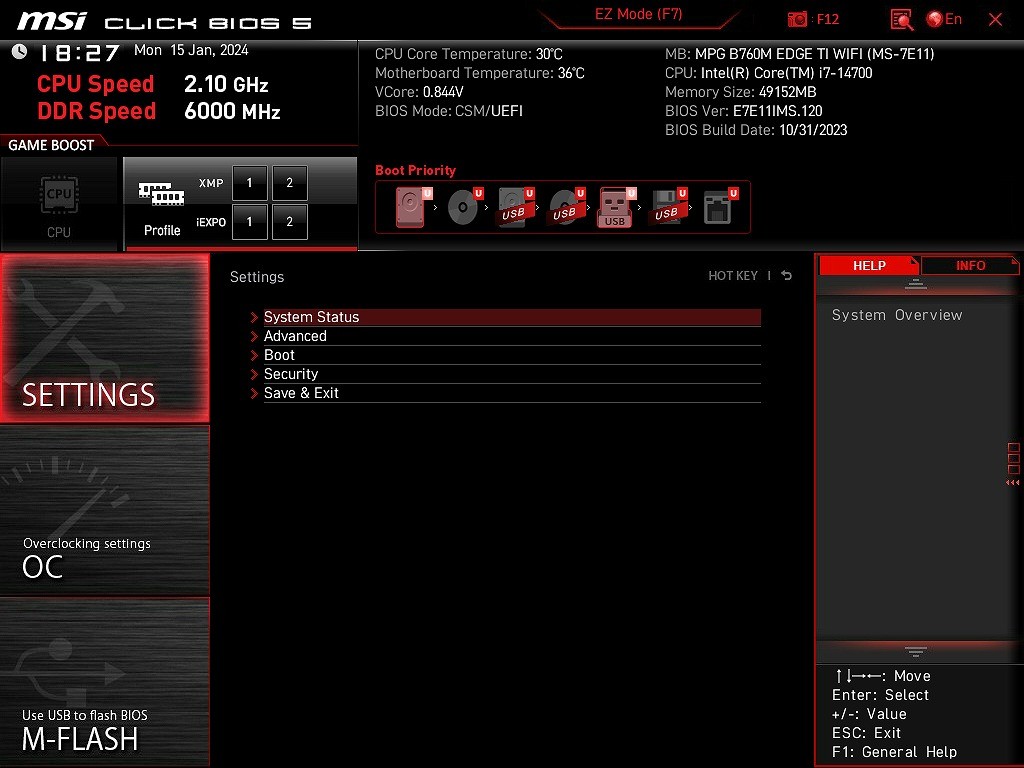
Task: Click the System Overview help text
Action: [897, 315]
